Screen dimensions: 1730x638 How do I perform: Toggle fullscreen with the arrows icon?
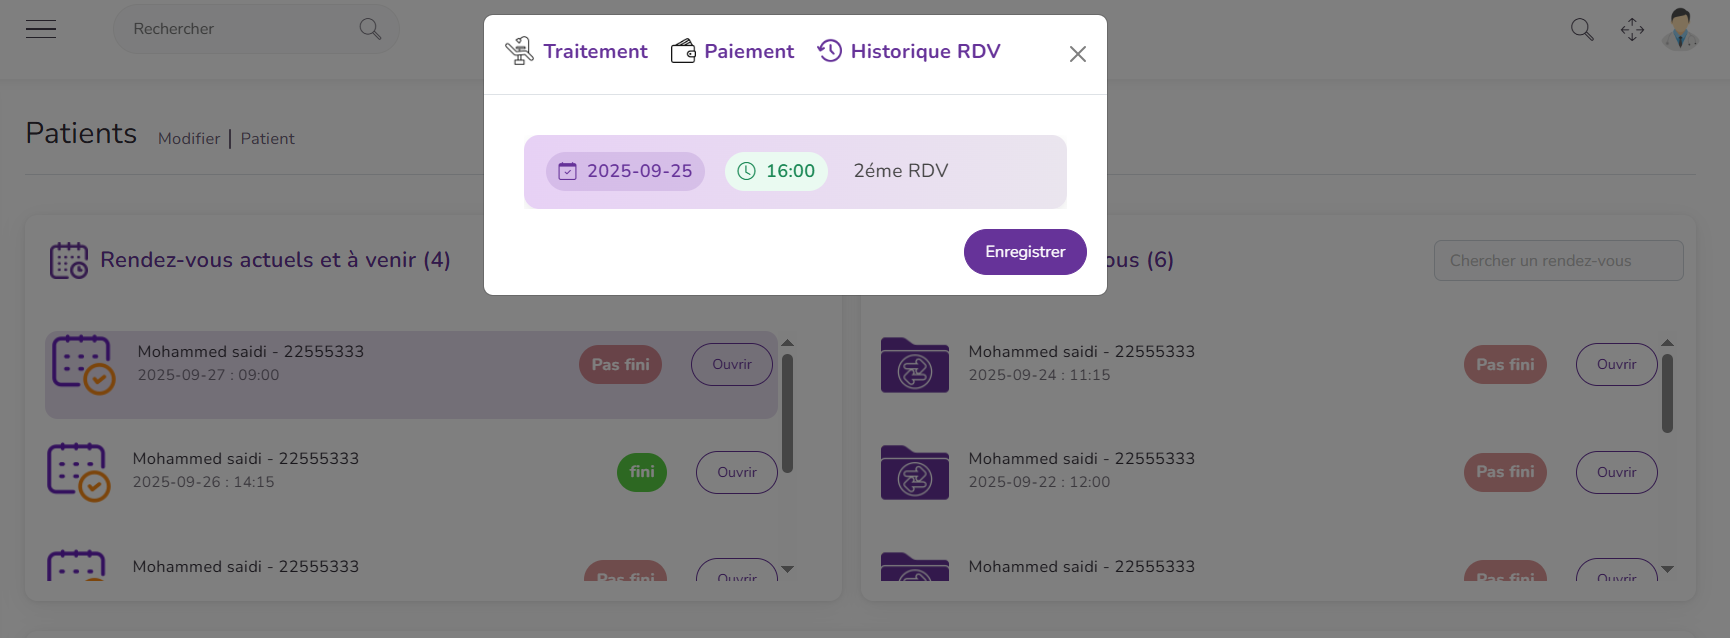(1632, 30)
